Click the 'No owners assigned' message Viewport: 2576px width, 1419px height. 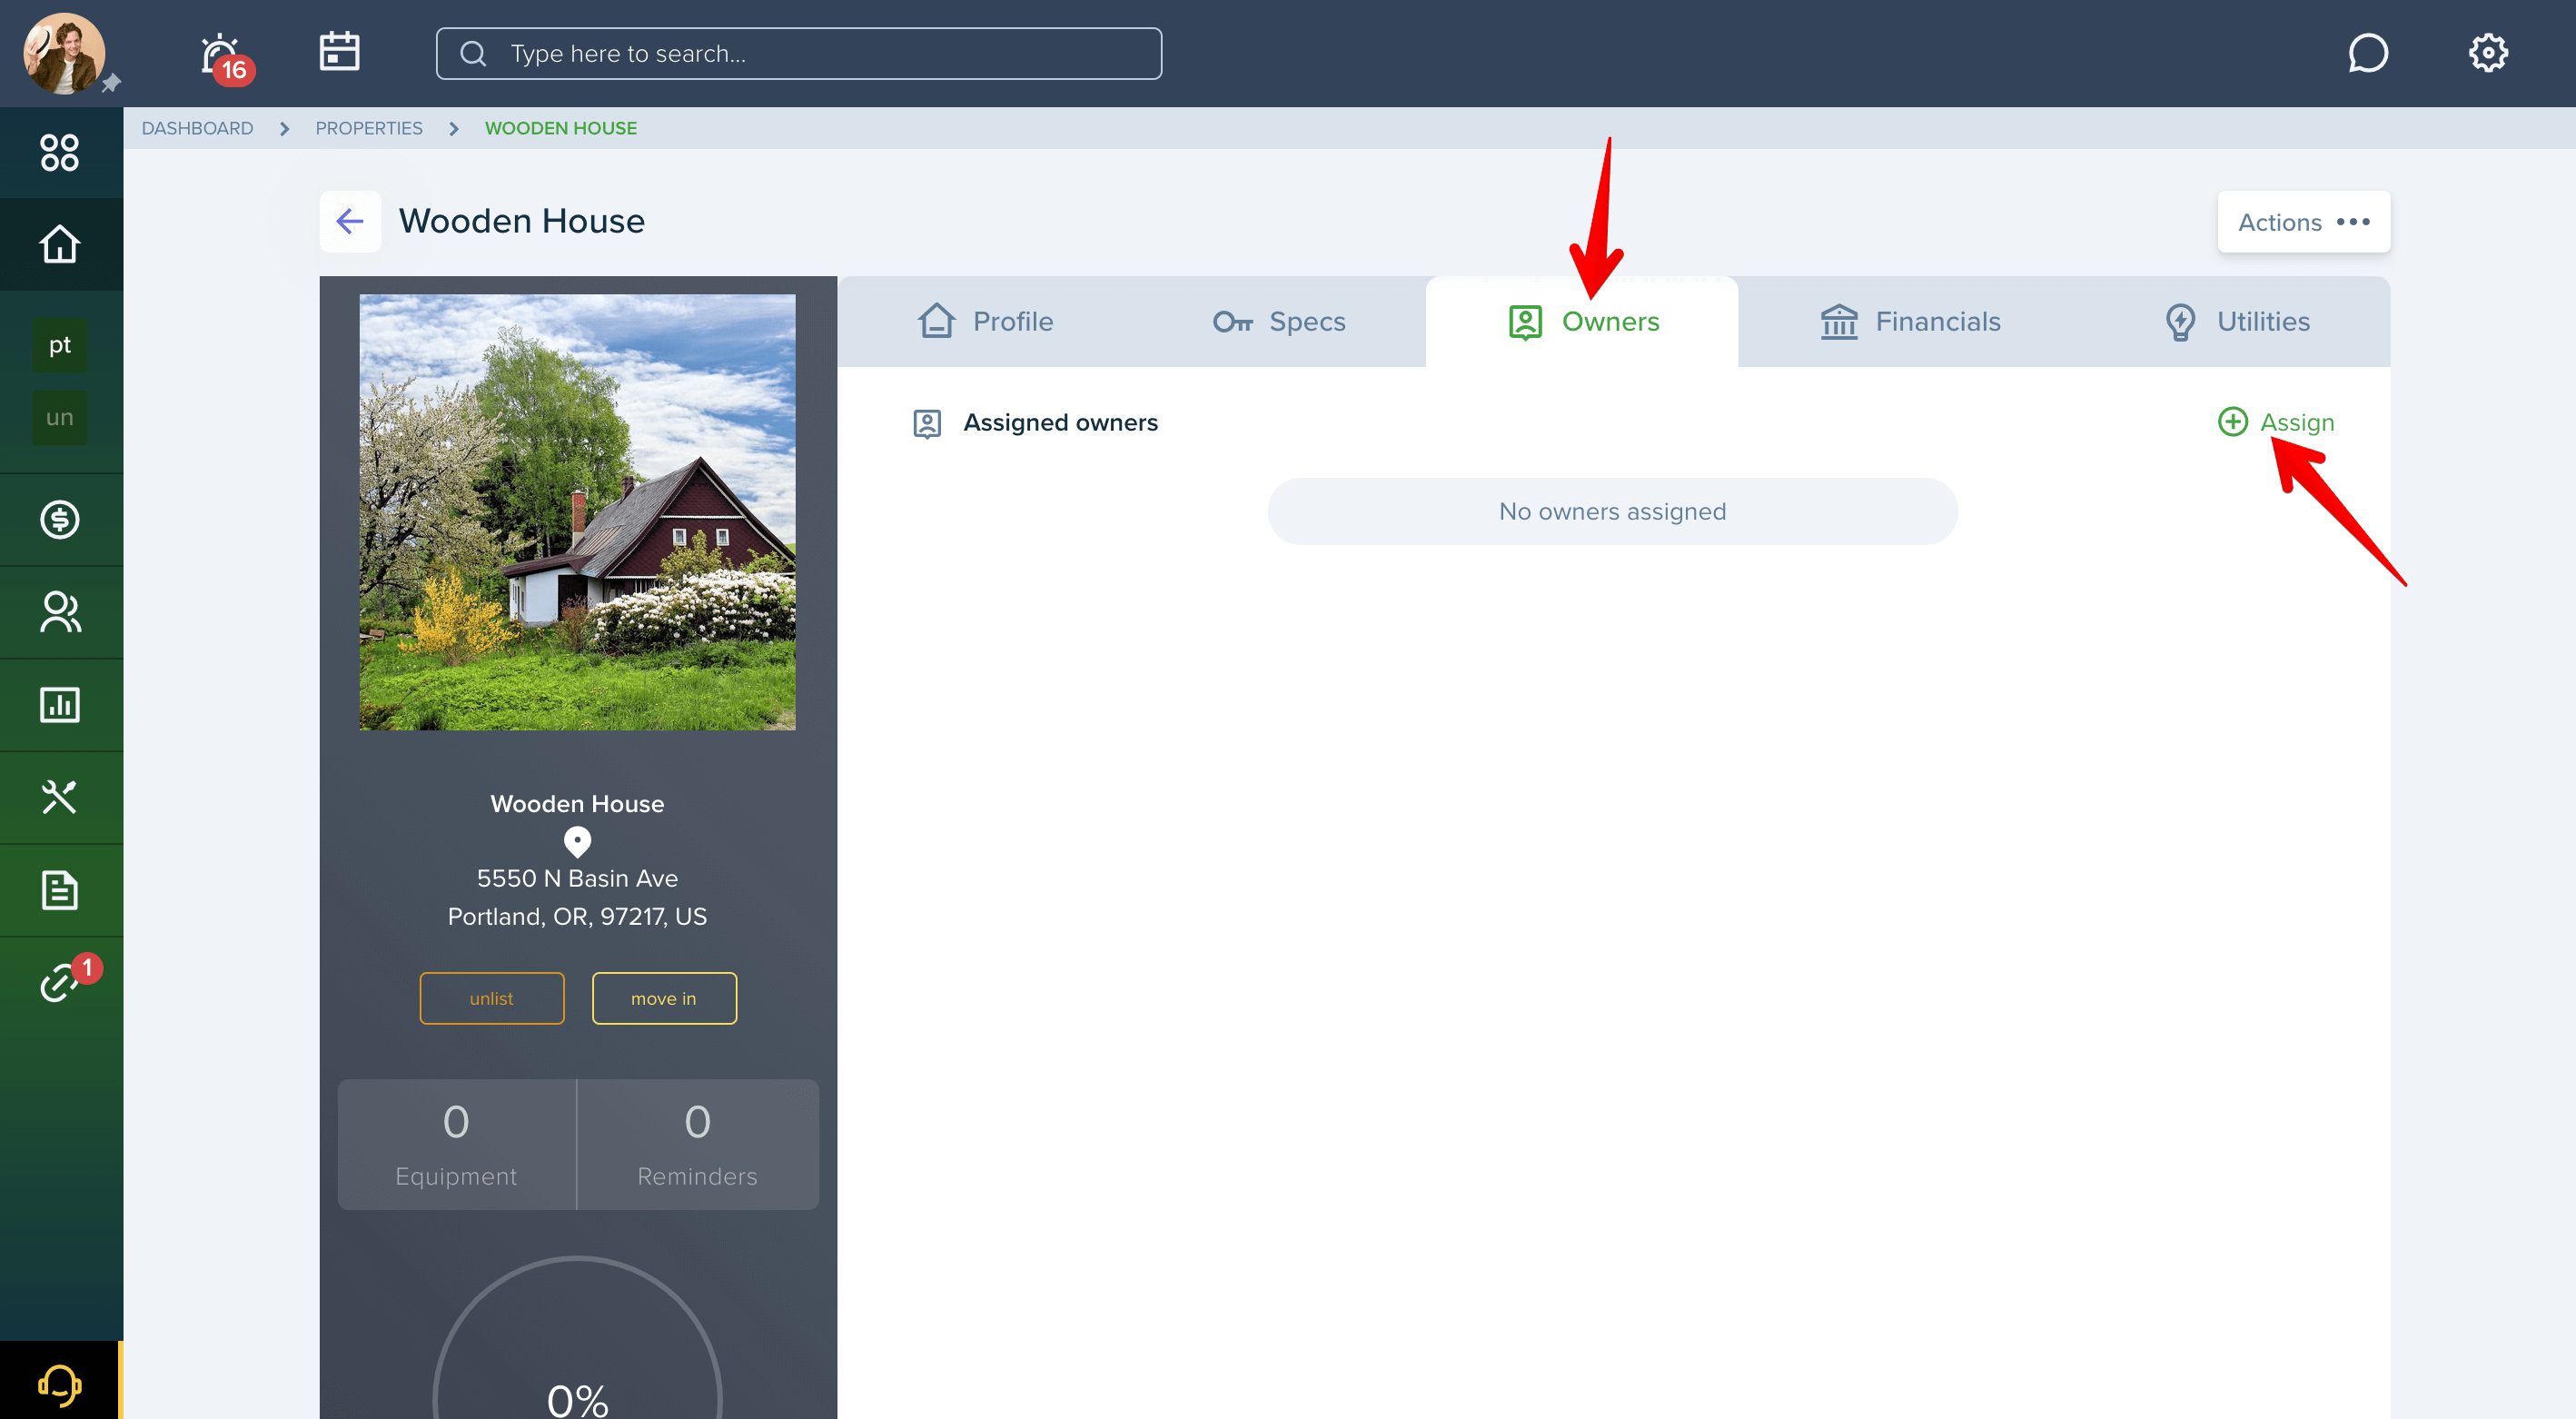pos(1612,511)
